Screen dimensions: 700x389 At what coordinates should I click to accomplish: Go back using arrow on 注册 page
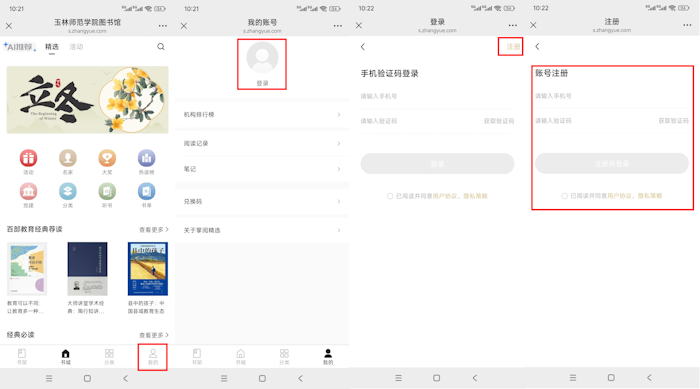pos(538,46)
